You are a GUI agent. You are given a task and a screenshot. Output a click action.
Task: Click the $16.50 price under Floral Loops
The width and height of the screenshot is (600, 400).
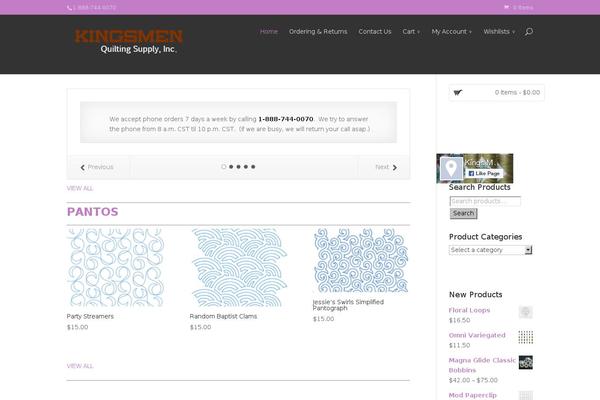point(459,320)
